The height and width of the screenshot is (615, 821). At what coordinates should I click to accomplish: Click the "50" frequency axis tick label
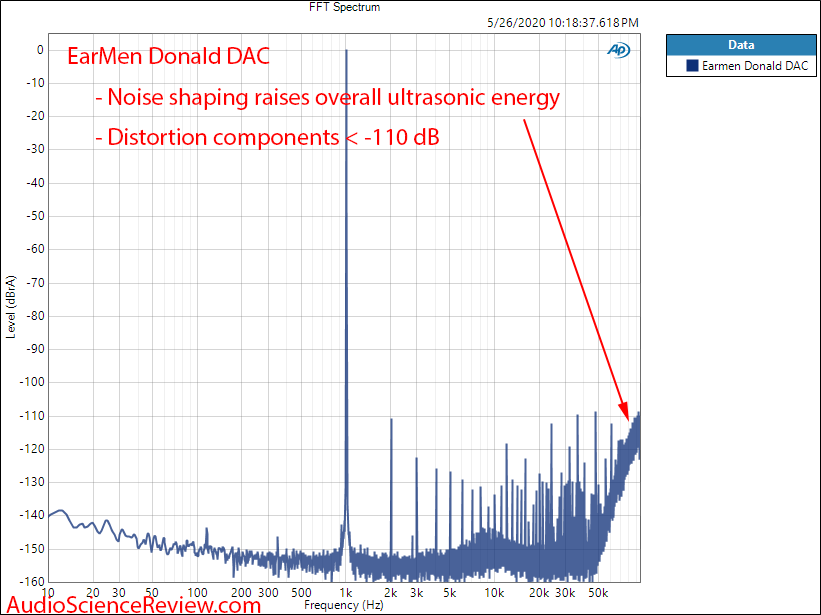click(x=152, y=593)
